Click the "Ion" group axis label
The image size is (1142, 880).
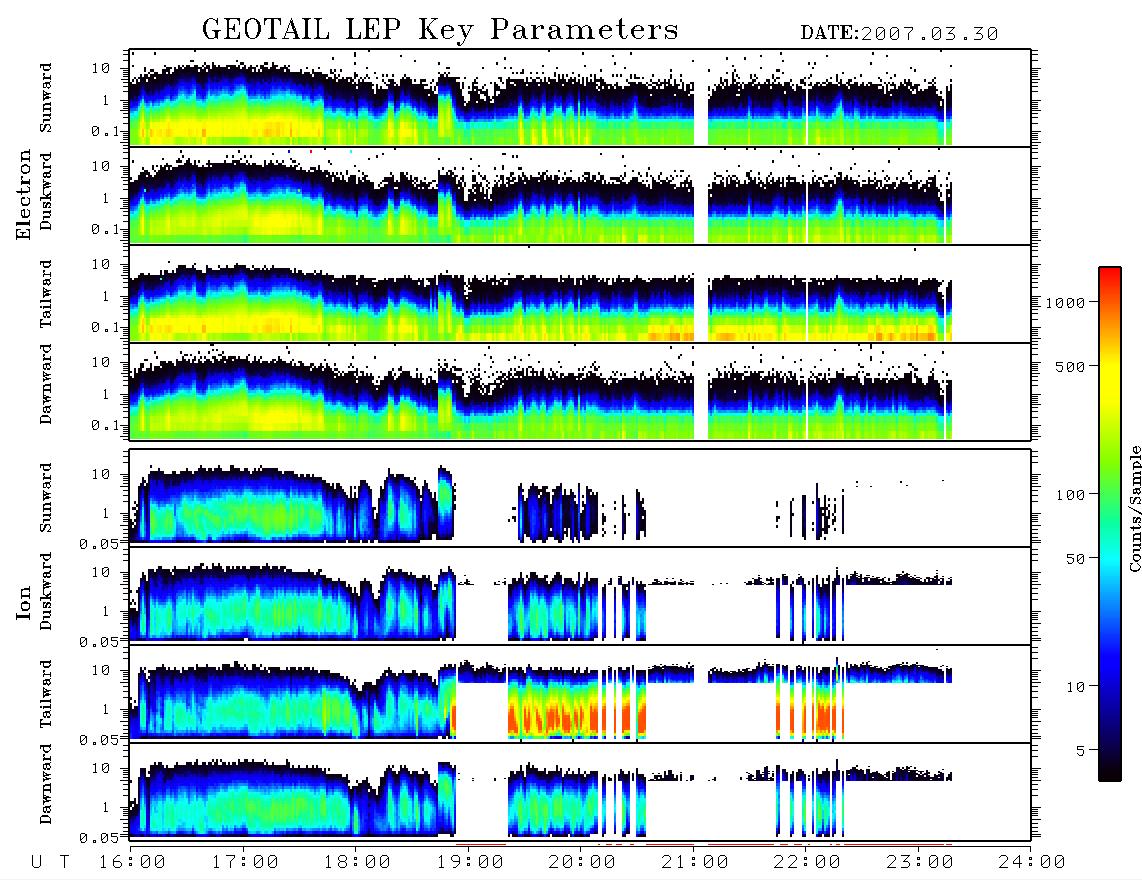coord(24,603)
